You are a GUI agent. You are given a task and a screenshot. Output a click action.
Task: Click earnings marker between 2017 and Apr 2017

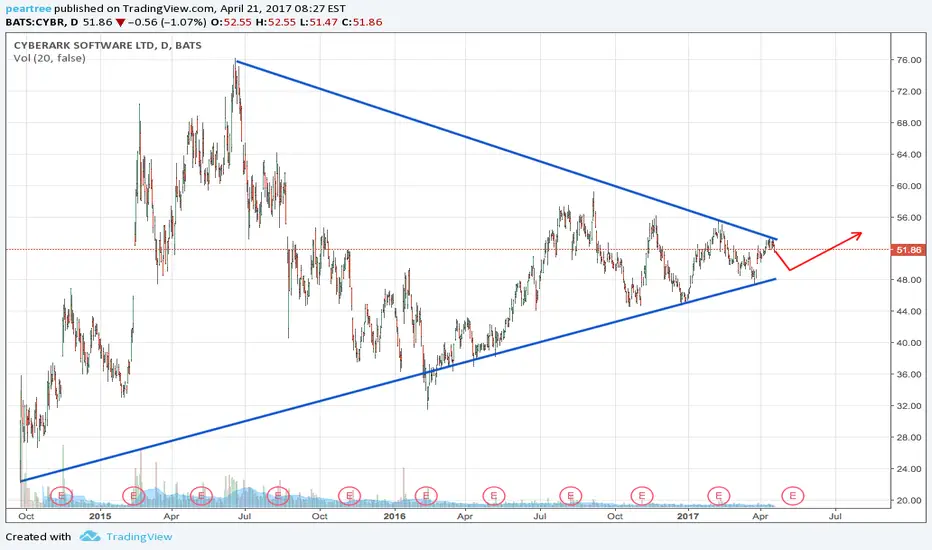point(719,495)
